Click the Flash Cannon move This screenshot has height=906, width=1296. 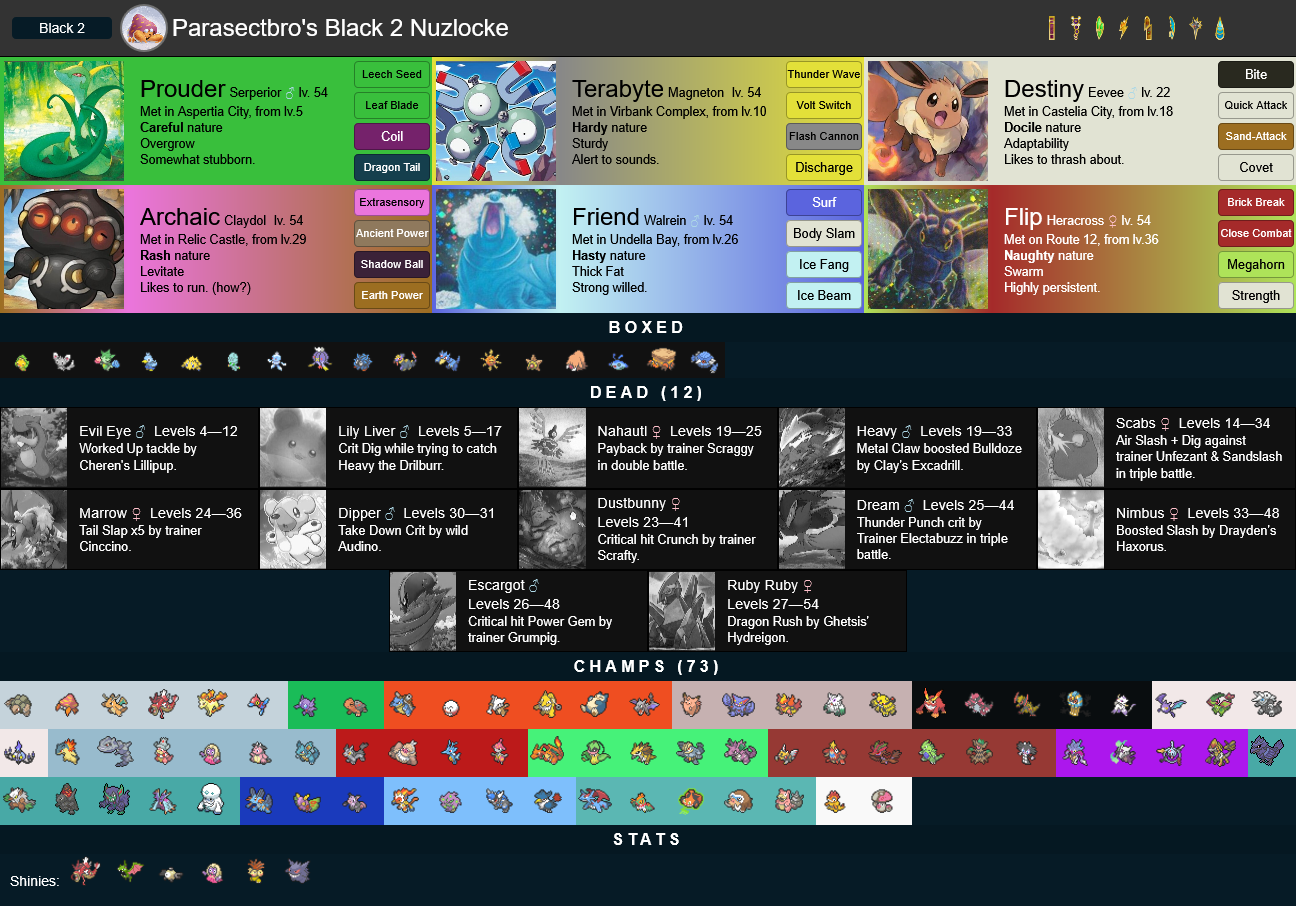click(x=824, y=136)
